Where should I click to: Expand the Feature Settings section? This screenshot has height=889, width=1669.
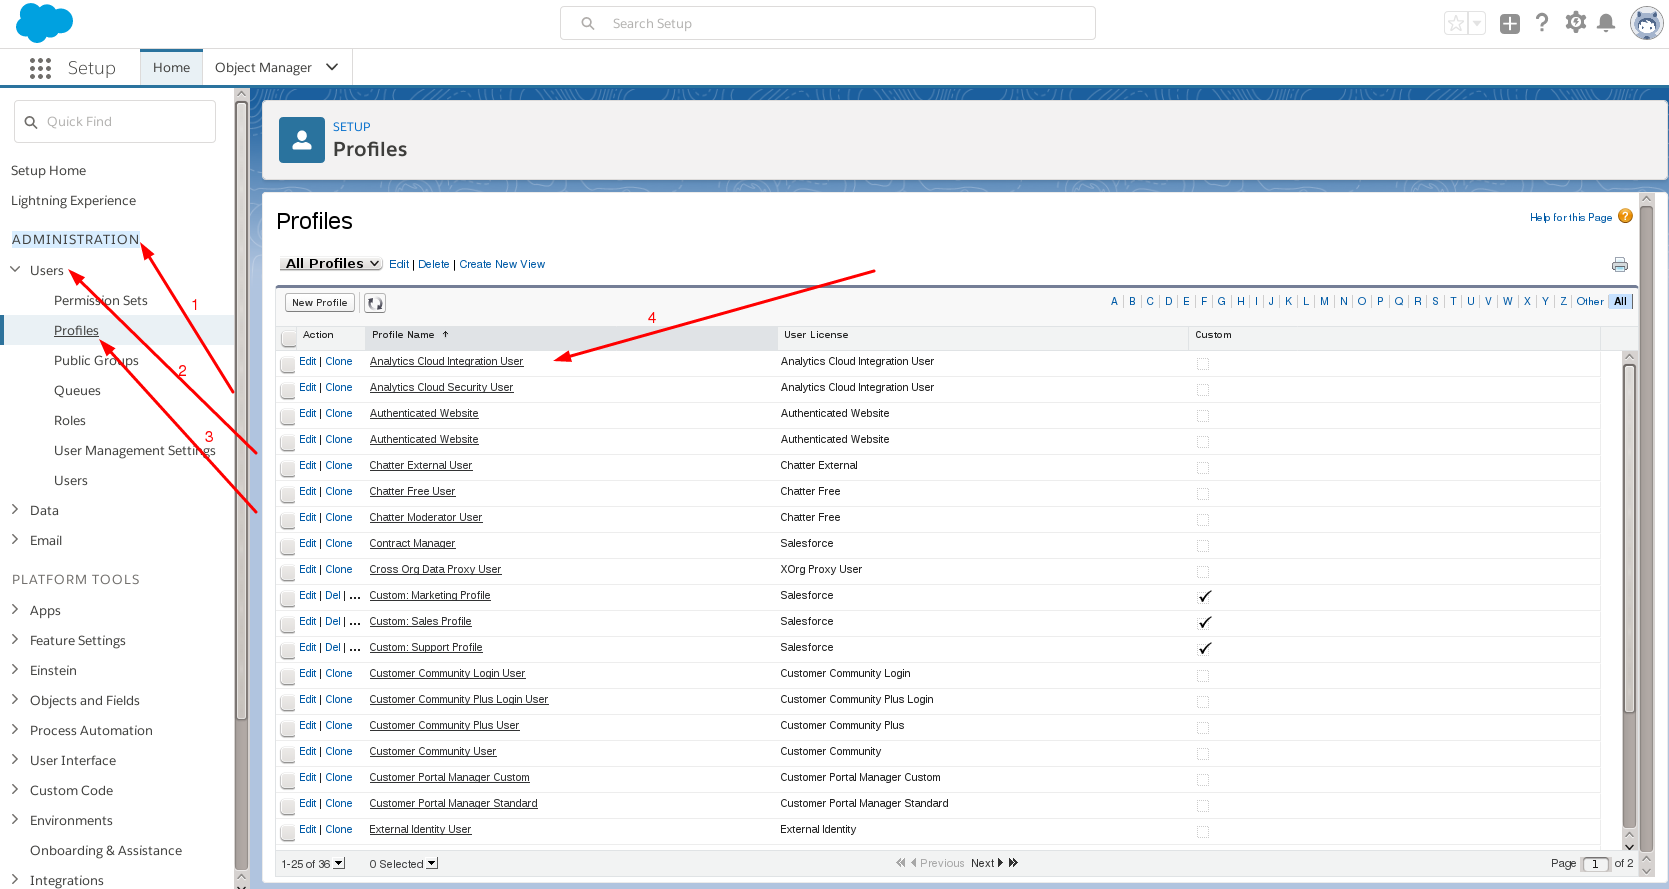click(15, 640)
